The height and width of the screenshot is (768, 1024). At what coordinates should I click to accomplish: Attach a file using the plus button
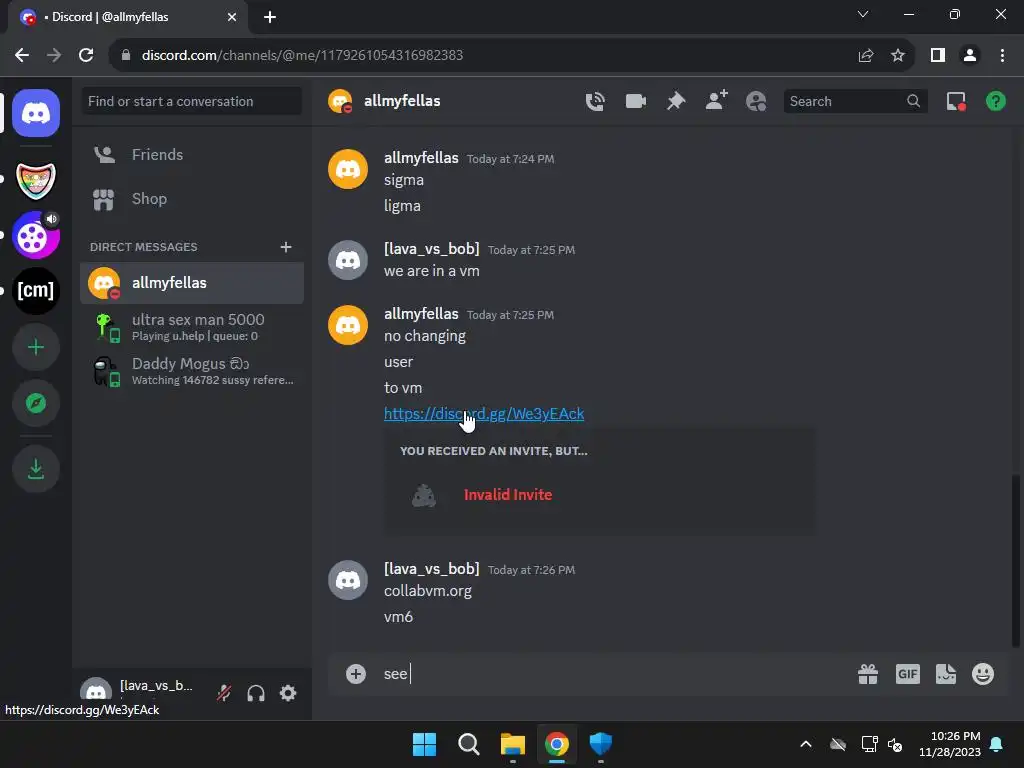coord(356,673)
